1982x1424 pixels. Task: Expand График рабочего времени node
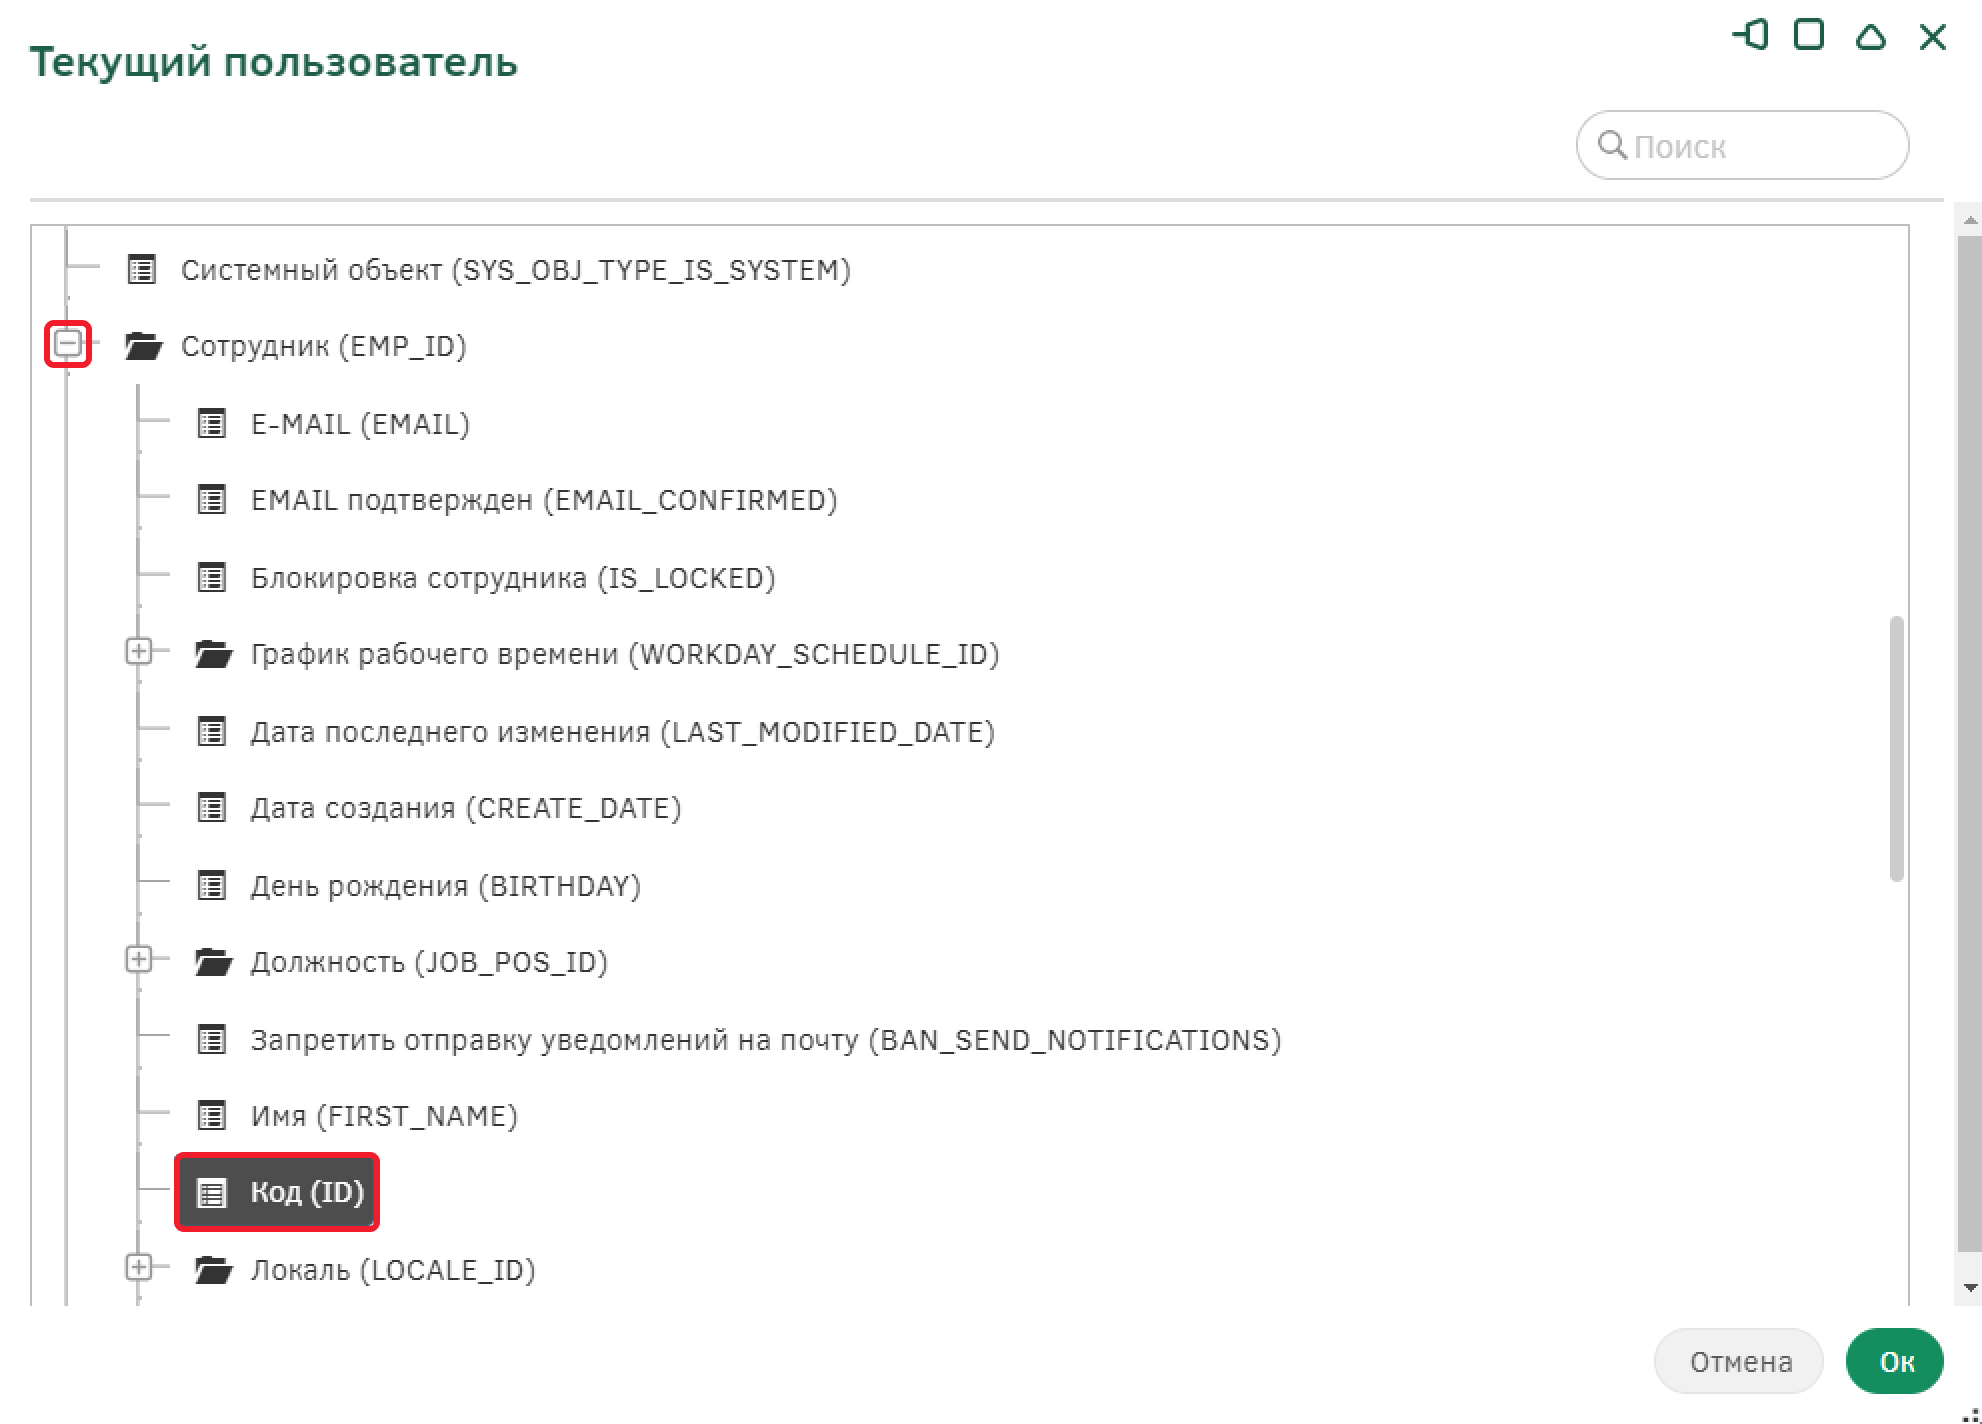point(139,652)
